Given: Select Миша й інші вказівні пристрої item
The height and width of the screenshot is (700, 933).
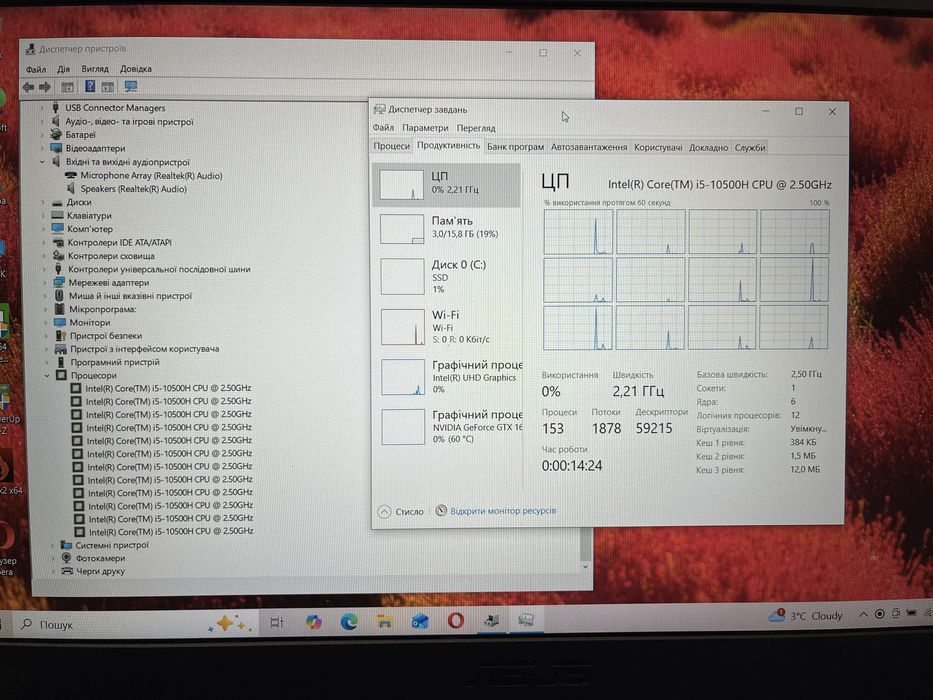Looking at the screenshot, I should pos(130,296).
